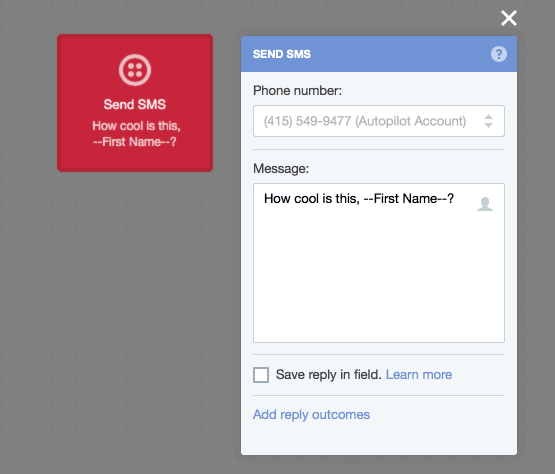
Task: Open help via question mark icon
Action: 498,54
